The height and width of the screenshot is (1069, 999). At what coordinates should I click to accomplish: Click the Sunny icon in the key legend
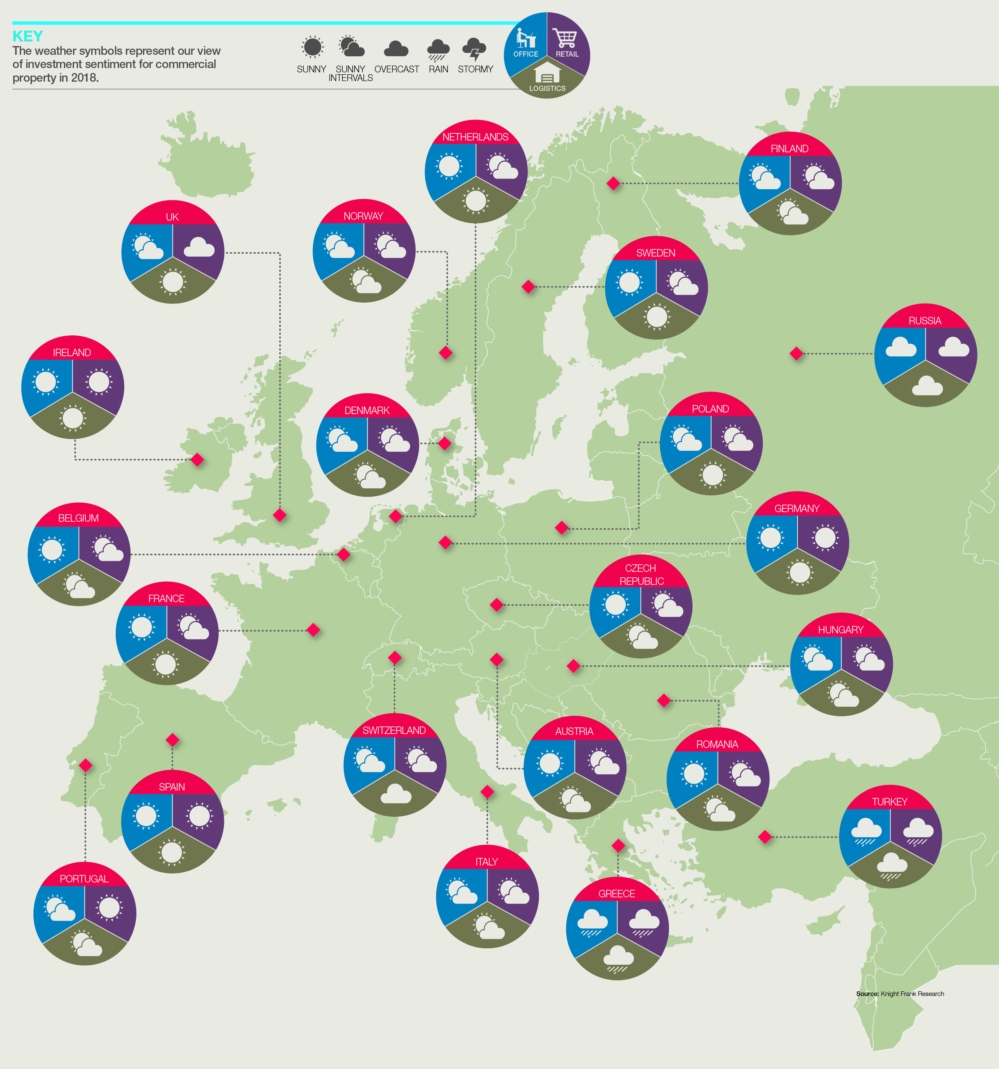click(312, 47)
